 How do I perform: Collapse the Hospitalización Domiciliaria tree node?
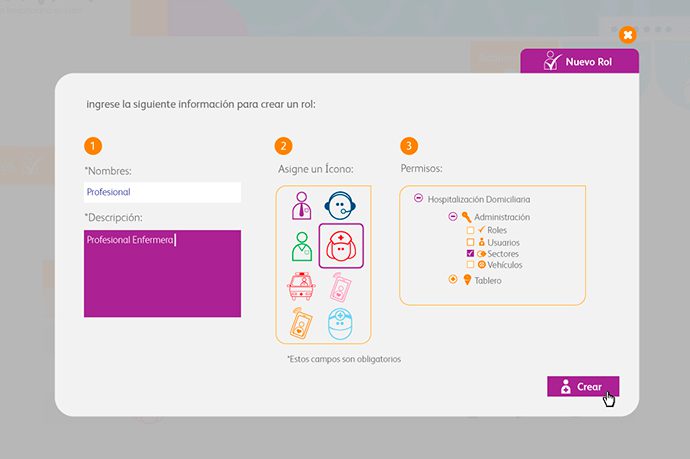click(418, 198)
